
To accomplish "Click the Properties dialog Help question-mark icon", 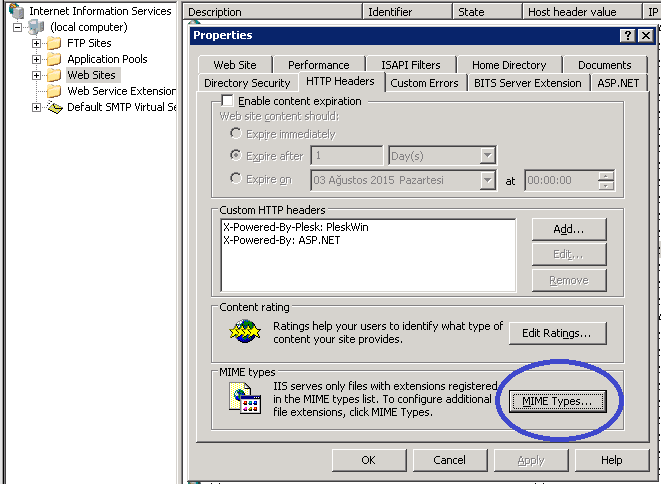I will click(x=626, y=35).
